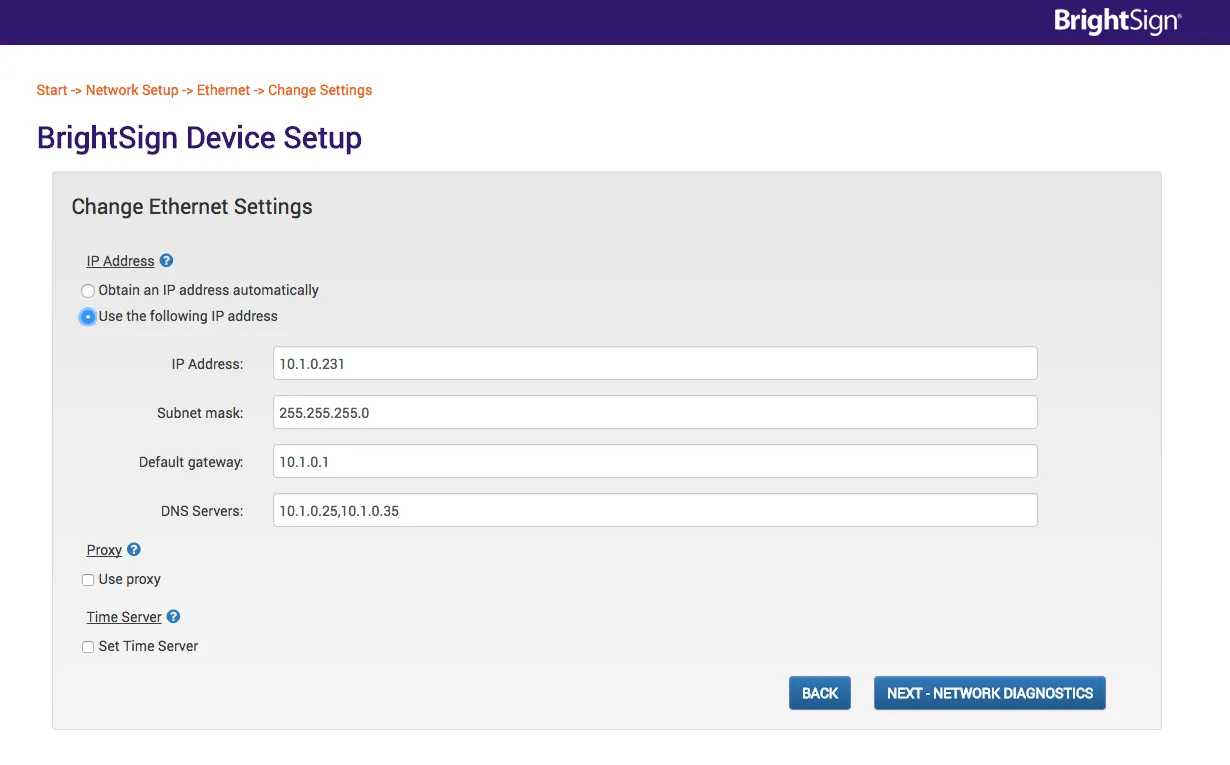Click the BrightSign logo in header

coord(1117,22)
